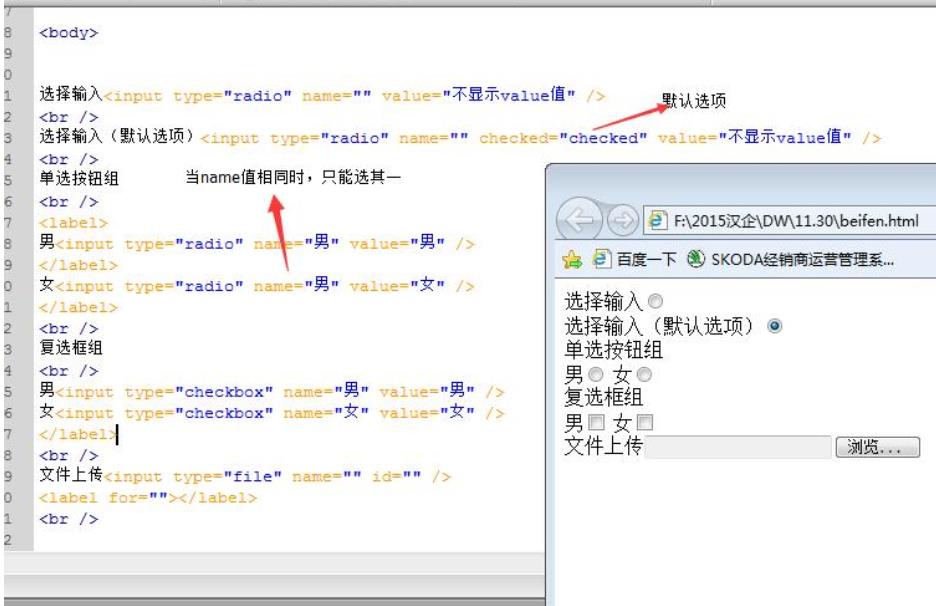Click the 默认选项 annotation text
936x606 pixels.
693,101
